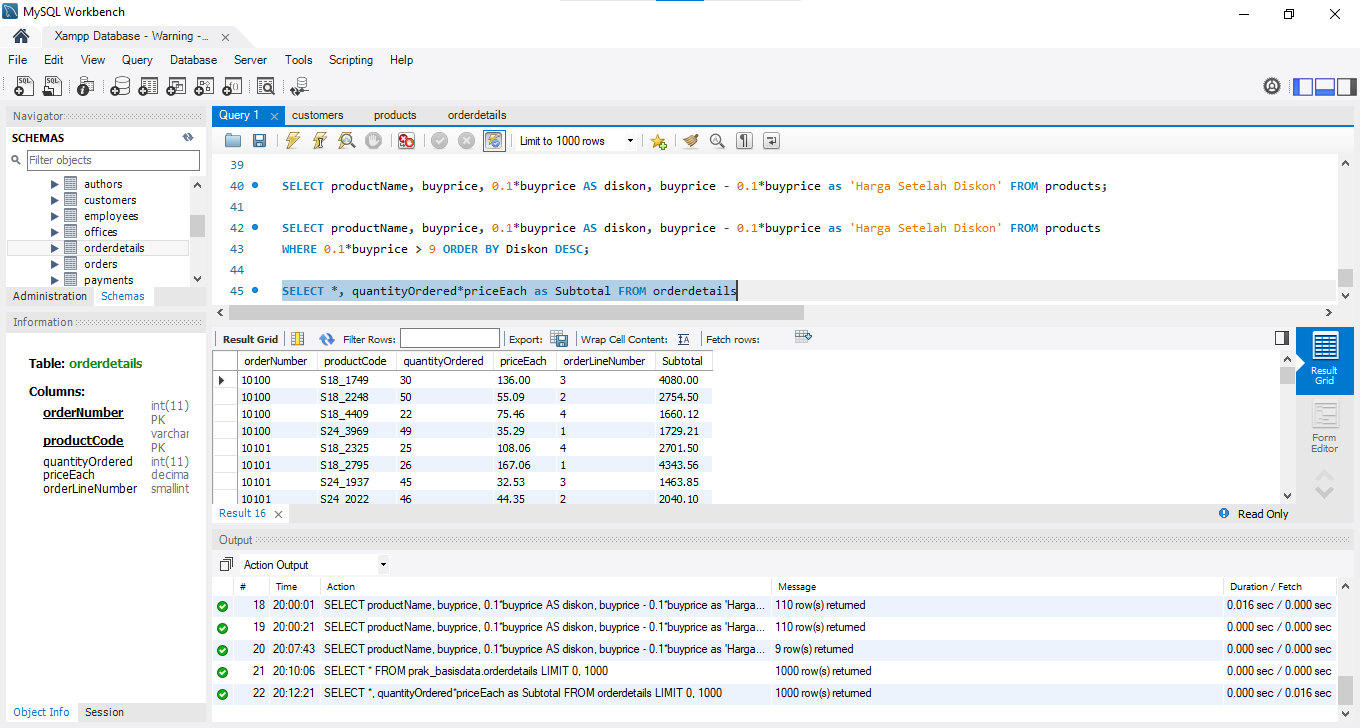This screenshot has height=728, width=1360.
Task: Create a new SQL tab icon
Action: pyautogui.click(x=24, y=87)
